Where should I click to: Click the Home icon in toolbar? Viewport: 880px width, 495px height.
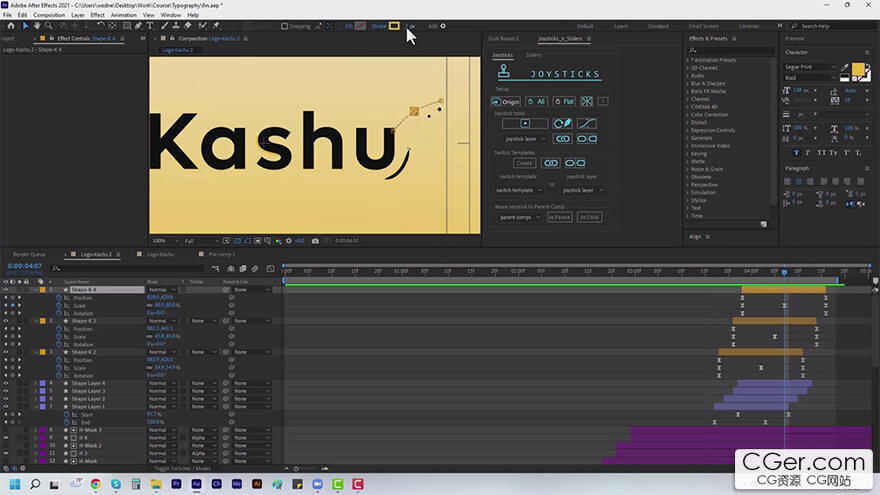[x=9, y=25]
